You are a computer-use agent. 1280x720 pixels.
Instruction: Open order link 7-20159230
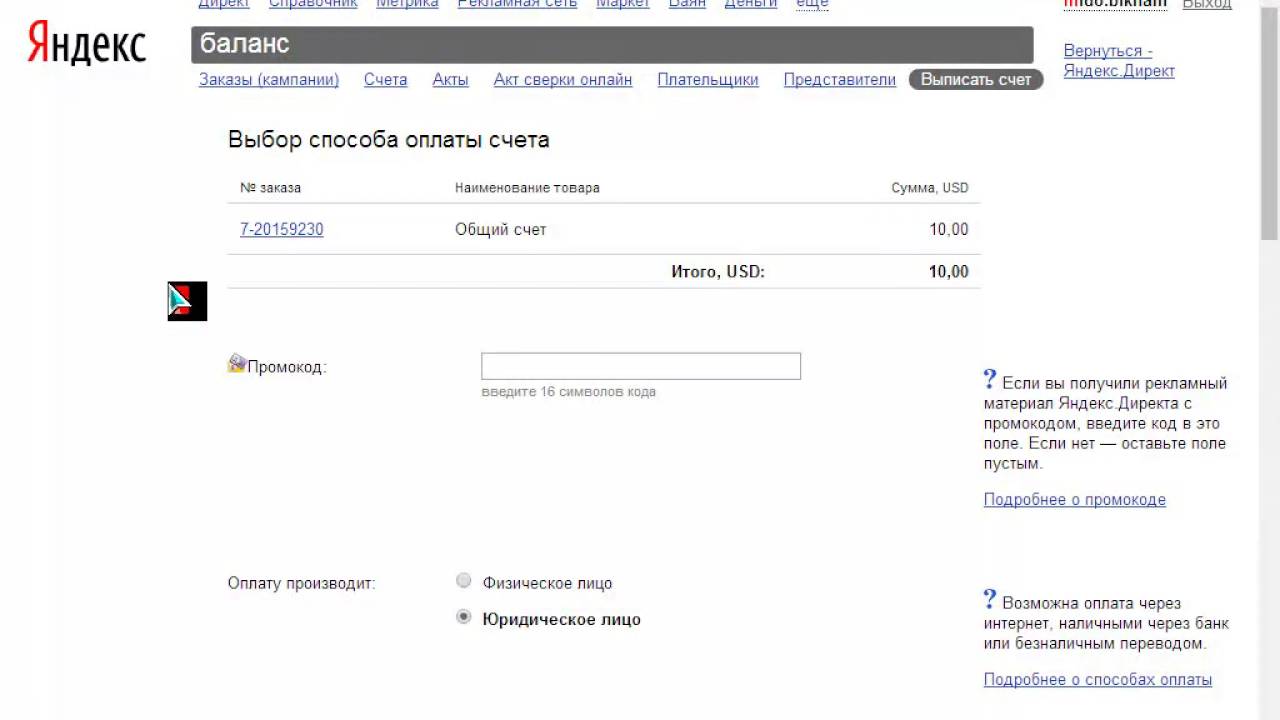pos(282,229)
